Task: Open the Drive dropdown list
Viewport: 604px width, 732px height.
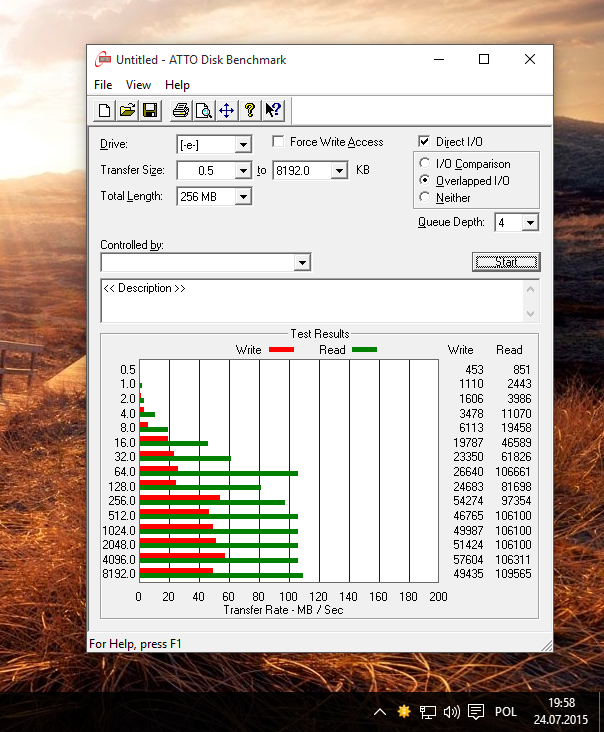Action: tap(243, 145)
